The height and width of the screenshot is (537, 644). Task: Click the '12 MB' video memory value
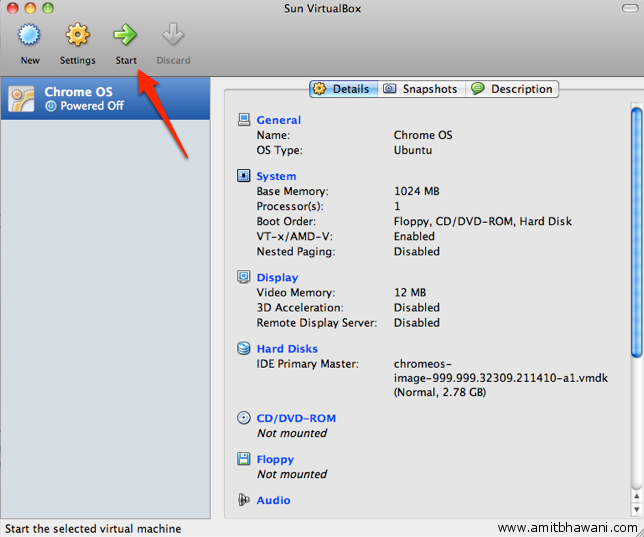410,293
